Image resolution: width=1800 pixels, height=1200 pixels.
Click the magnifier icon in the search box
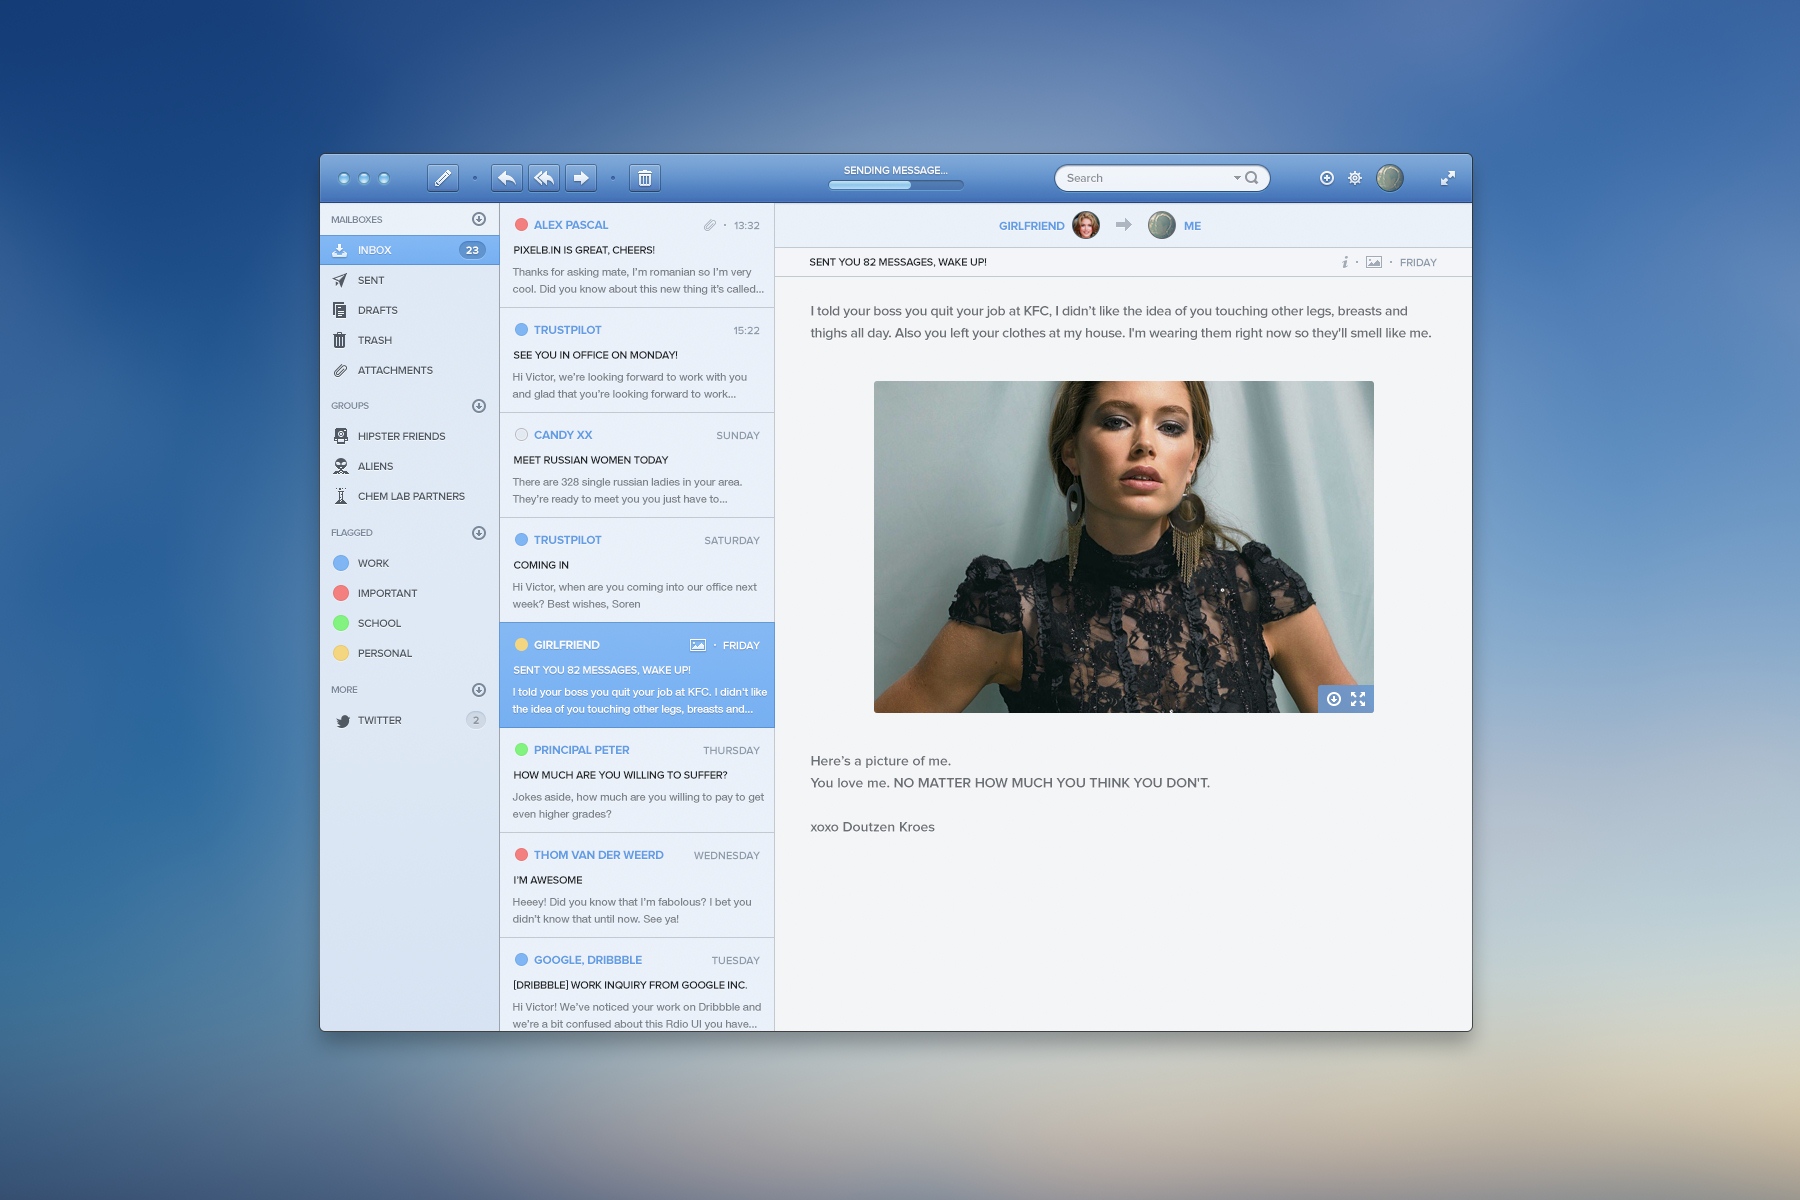(1252, 178)
